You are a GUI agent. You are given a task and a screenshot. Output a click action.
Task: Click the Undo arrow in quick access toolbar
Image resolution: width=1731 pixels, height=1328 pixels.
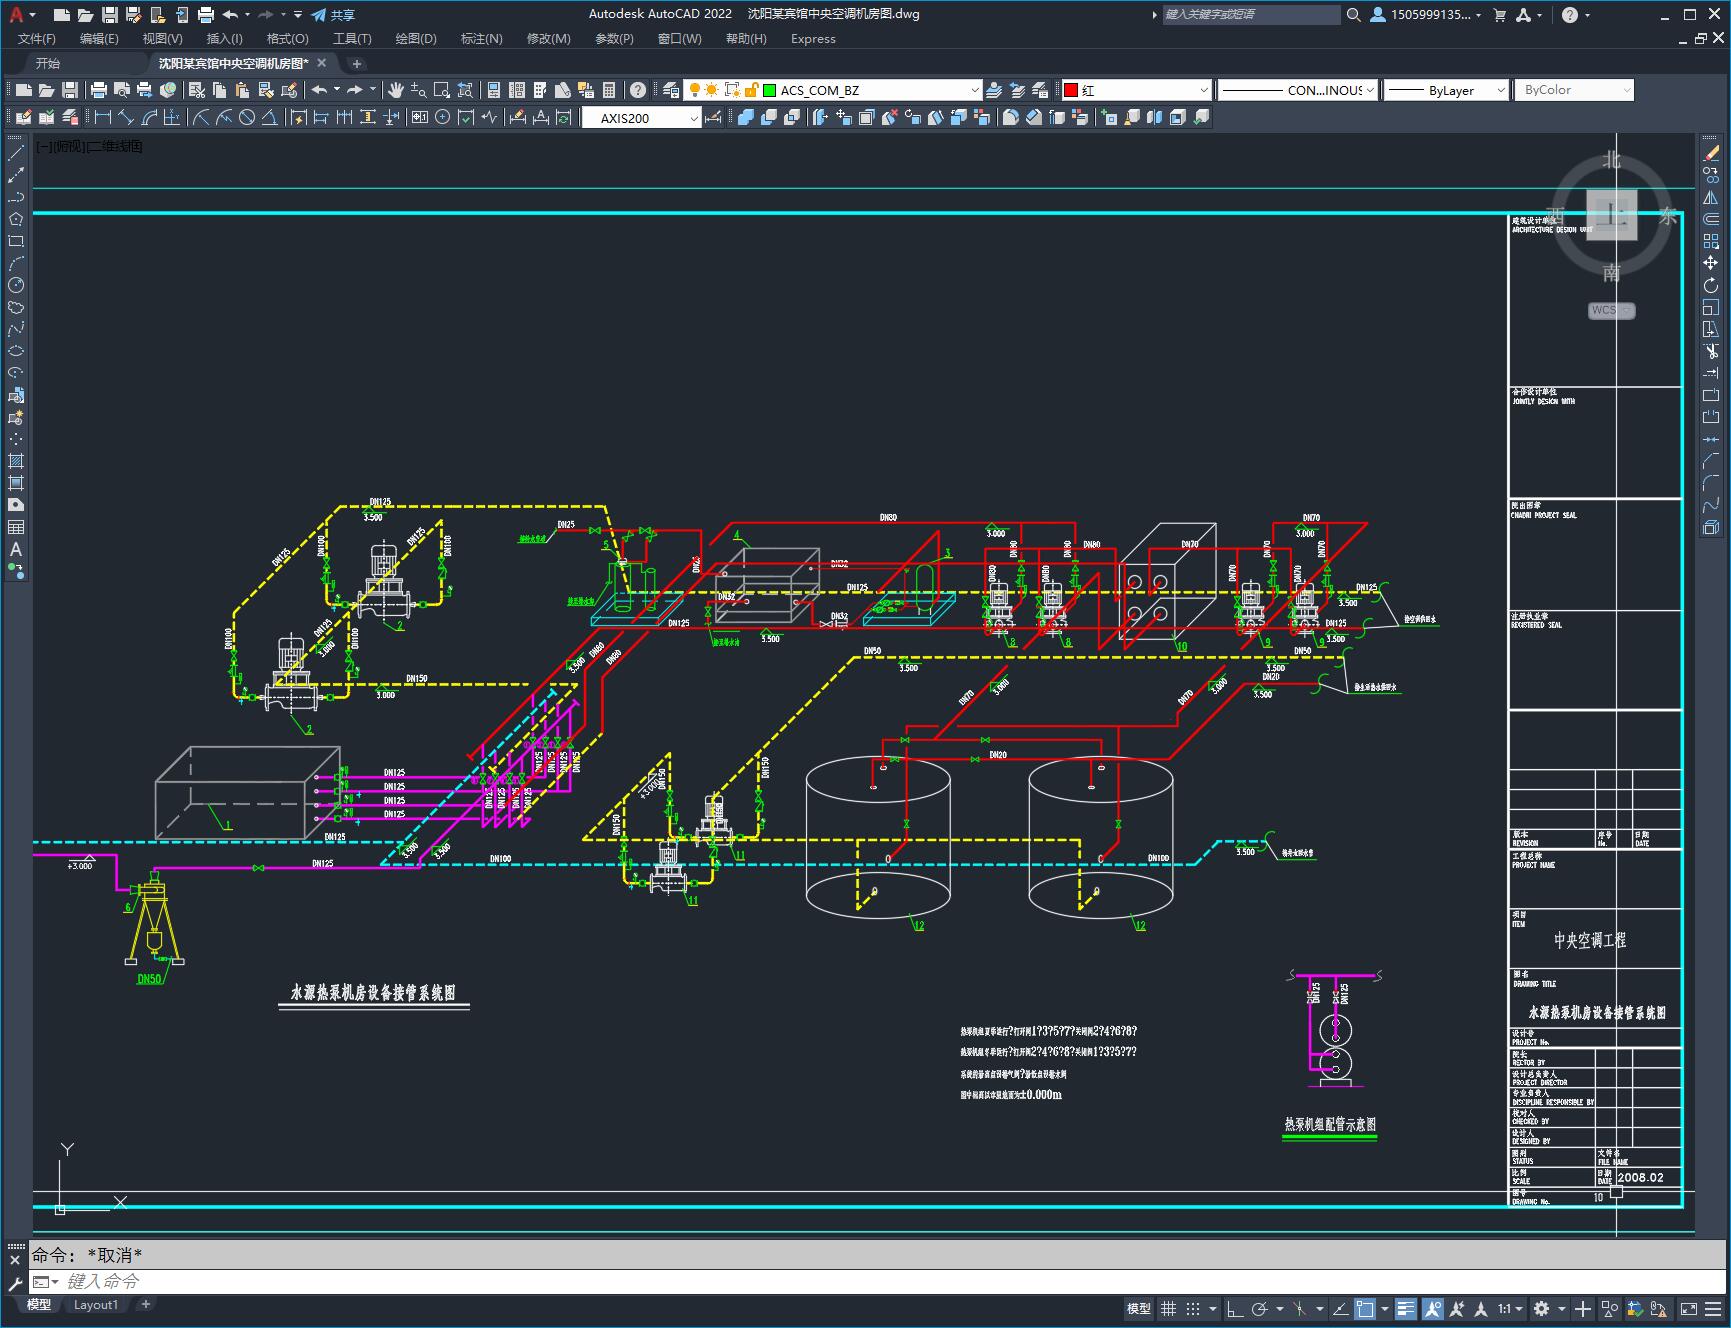[x=230, y=15]
